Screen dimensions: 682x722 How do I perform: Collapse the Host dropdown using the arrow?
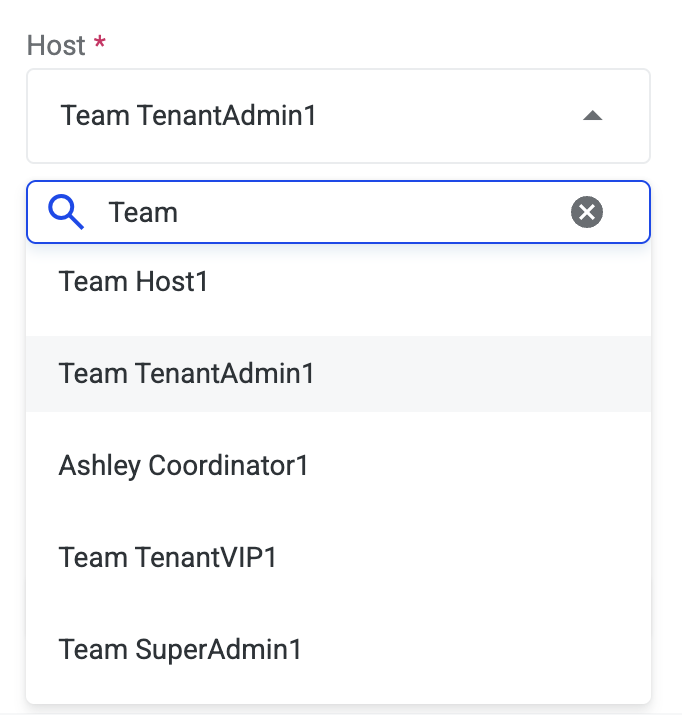click(592, 116)
